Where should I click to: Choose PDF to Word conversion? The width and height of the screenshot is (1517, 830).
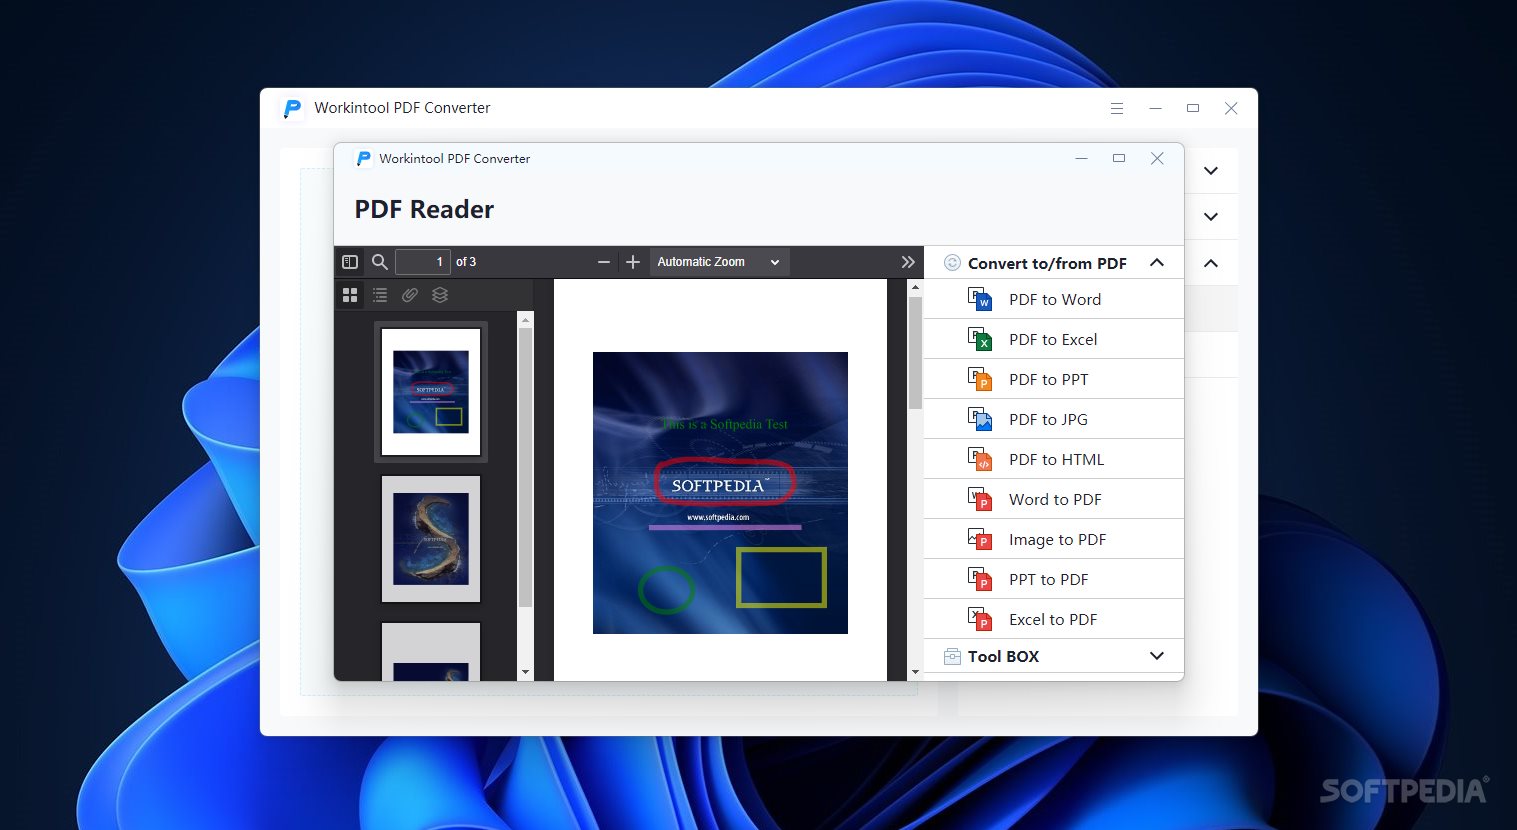pos(1054,299)
